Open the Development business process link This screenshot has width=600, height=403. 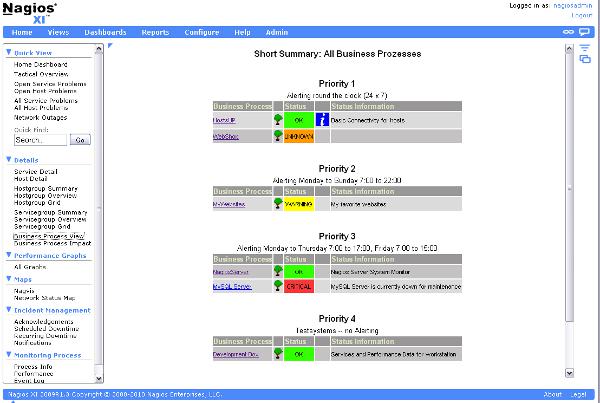click(x=235, y=354)
